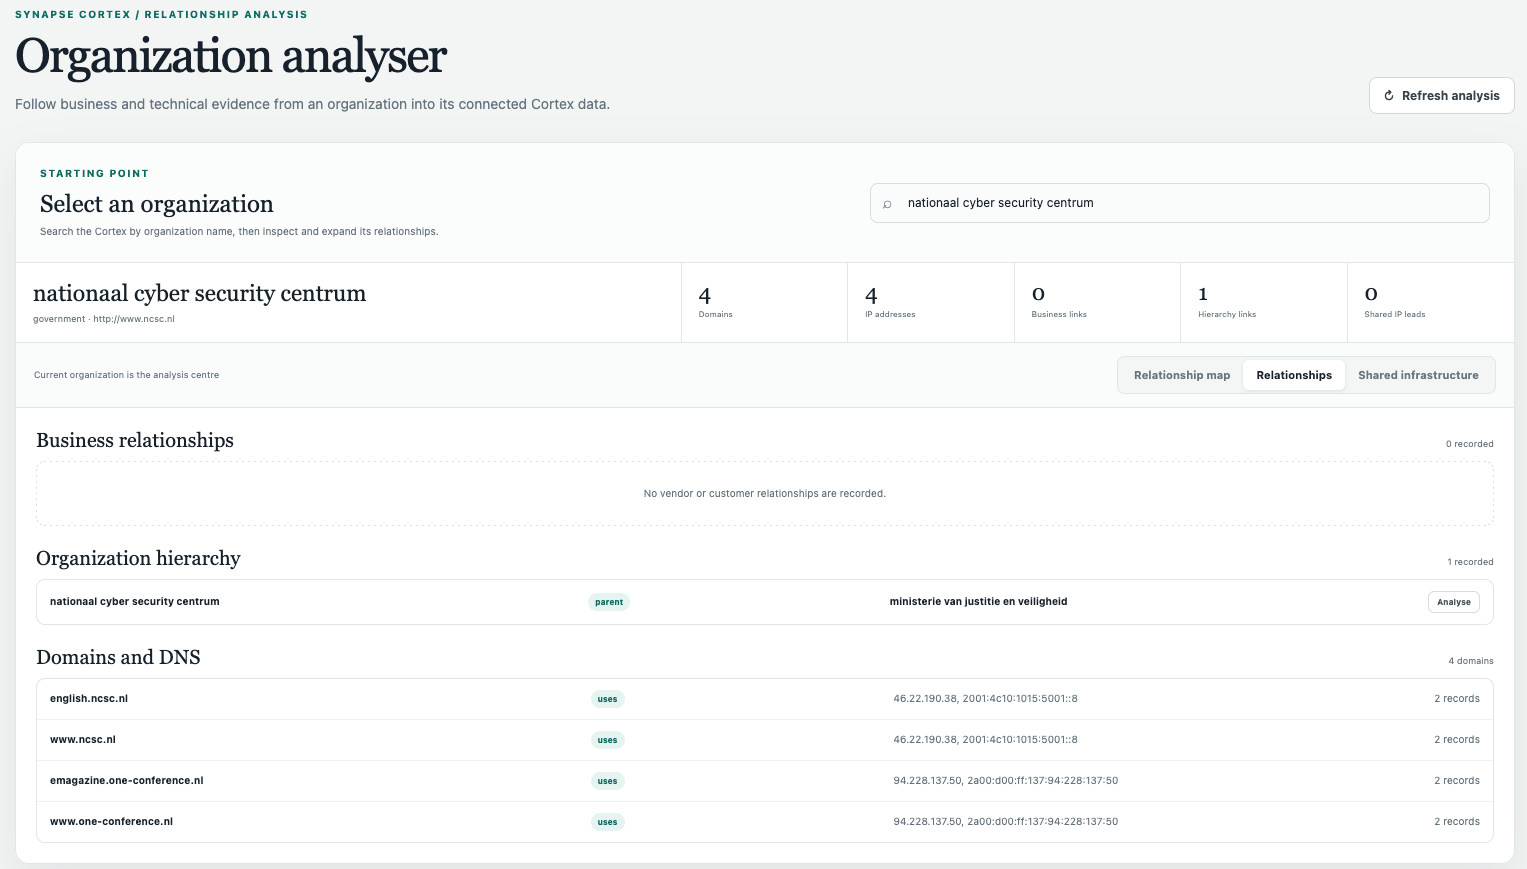Click the 'Domains and DNS' heading

pyautogui.click(x=118, y=657)
